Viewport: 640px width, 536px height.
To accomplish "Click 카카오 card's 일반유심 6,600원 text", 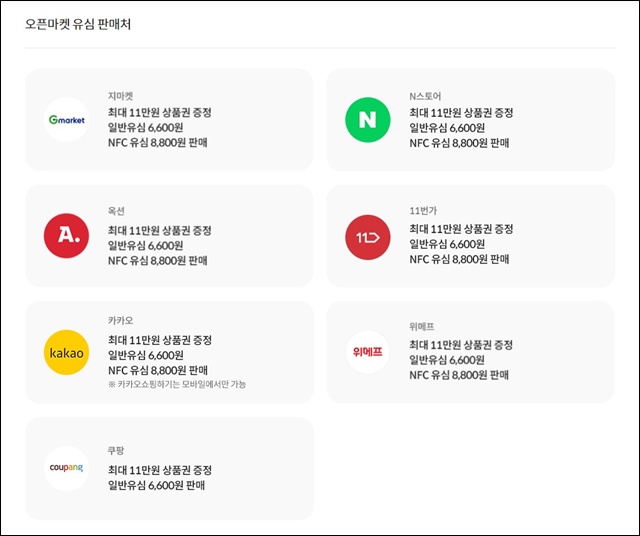I will [145, 355].
